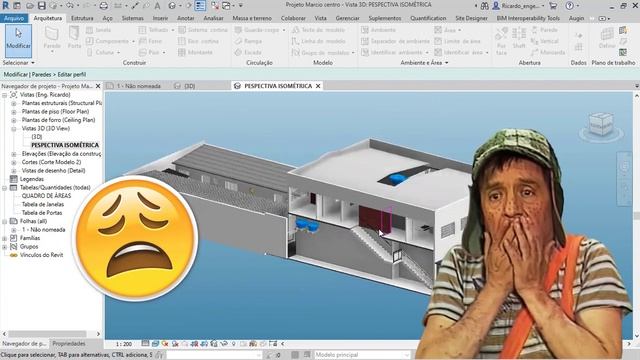
Task: Click the Open folder icon in quick access toolbar
Action: 30,6
